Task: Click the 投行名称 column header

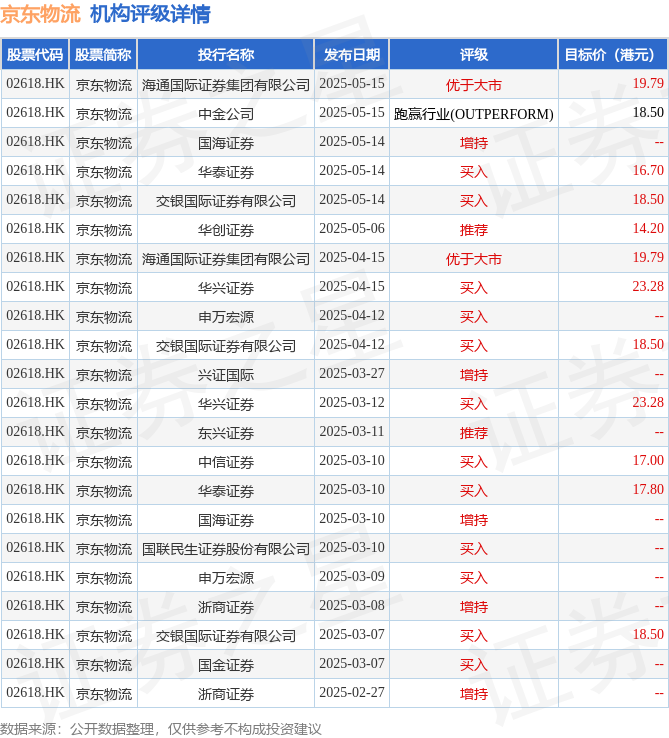Action: pos(226,55)
